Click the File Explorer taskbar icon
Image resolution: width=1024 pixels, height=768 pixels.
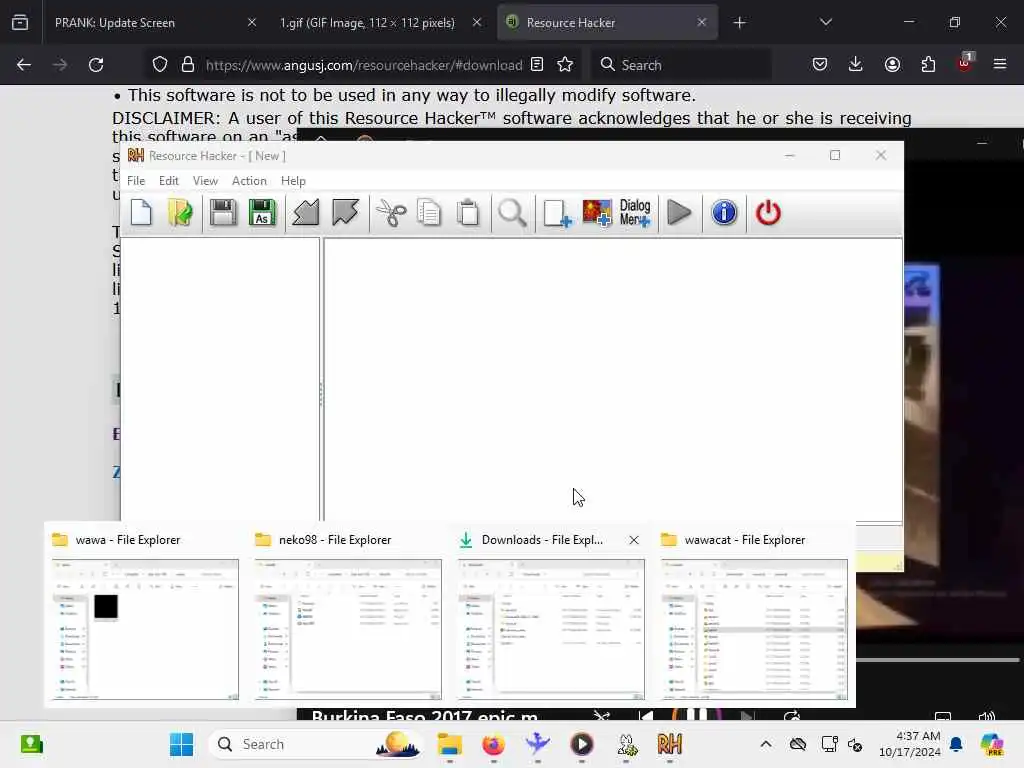(x=449, y=744)
